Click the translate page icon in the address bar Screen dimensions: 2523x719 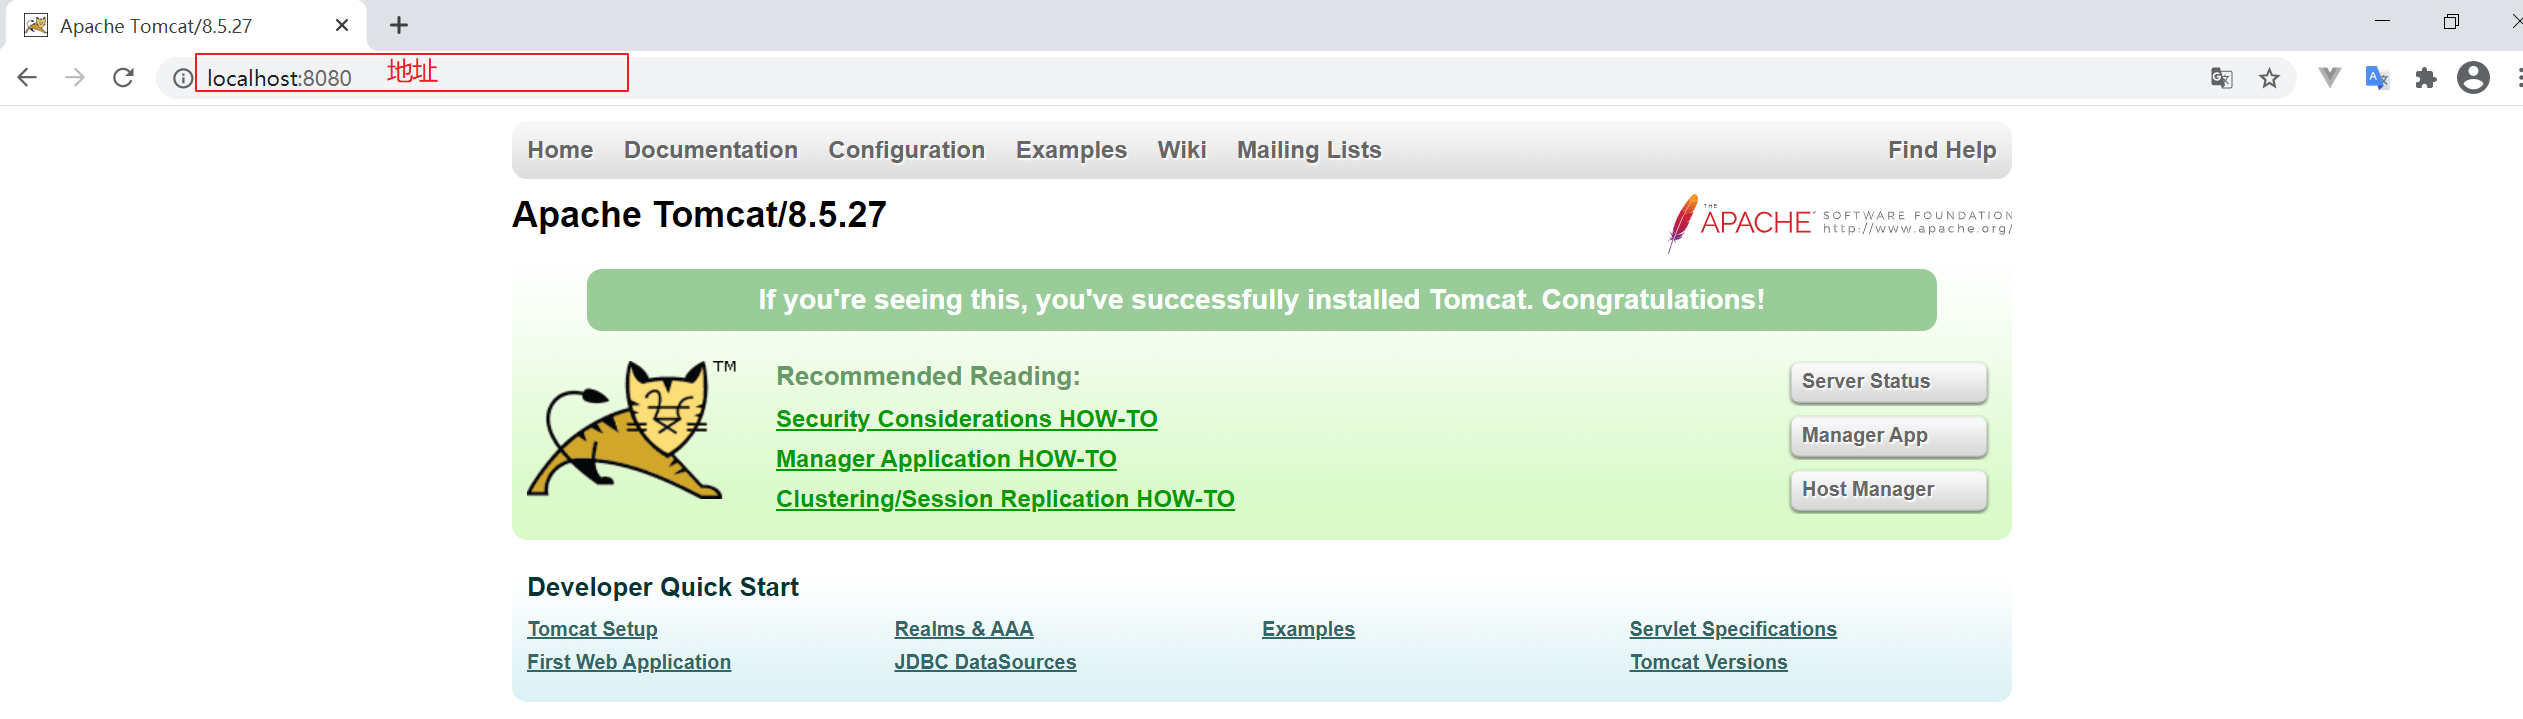(2221, 78)
